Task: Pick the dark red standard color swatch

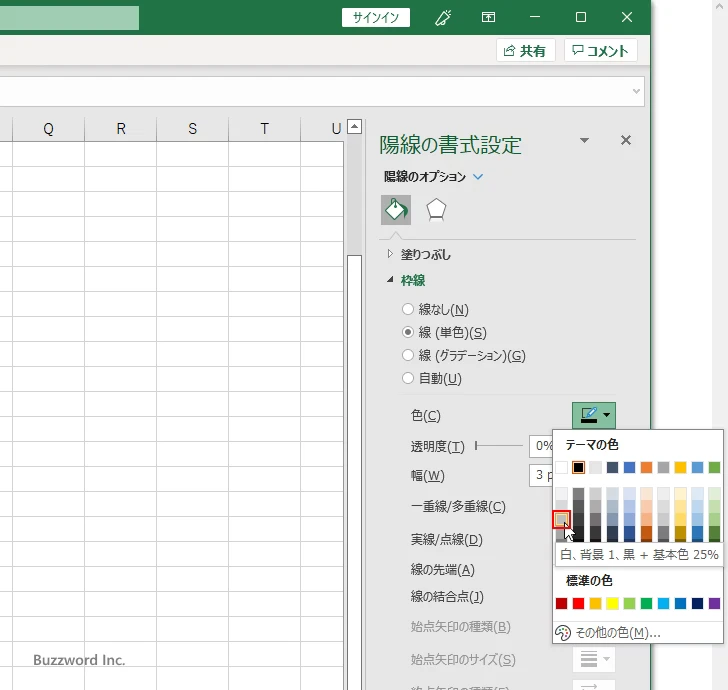Action: point(561,603)
